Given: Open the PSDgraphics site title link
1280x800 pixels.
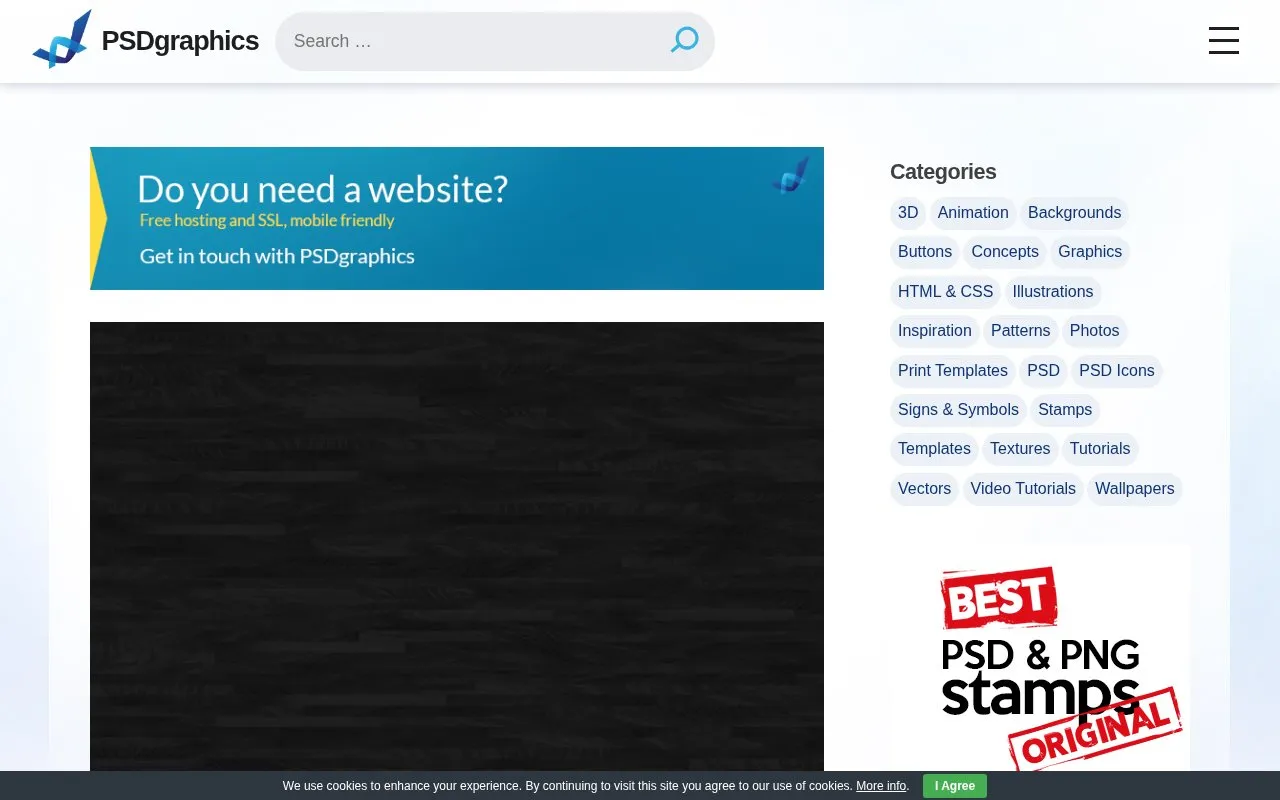Looking at the screenshot, I should [180, 41].
